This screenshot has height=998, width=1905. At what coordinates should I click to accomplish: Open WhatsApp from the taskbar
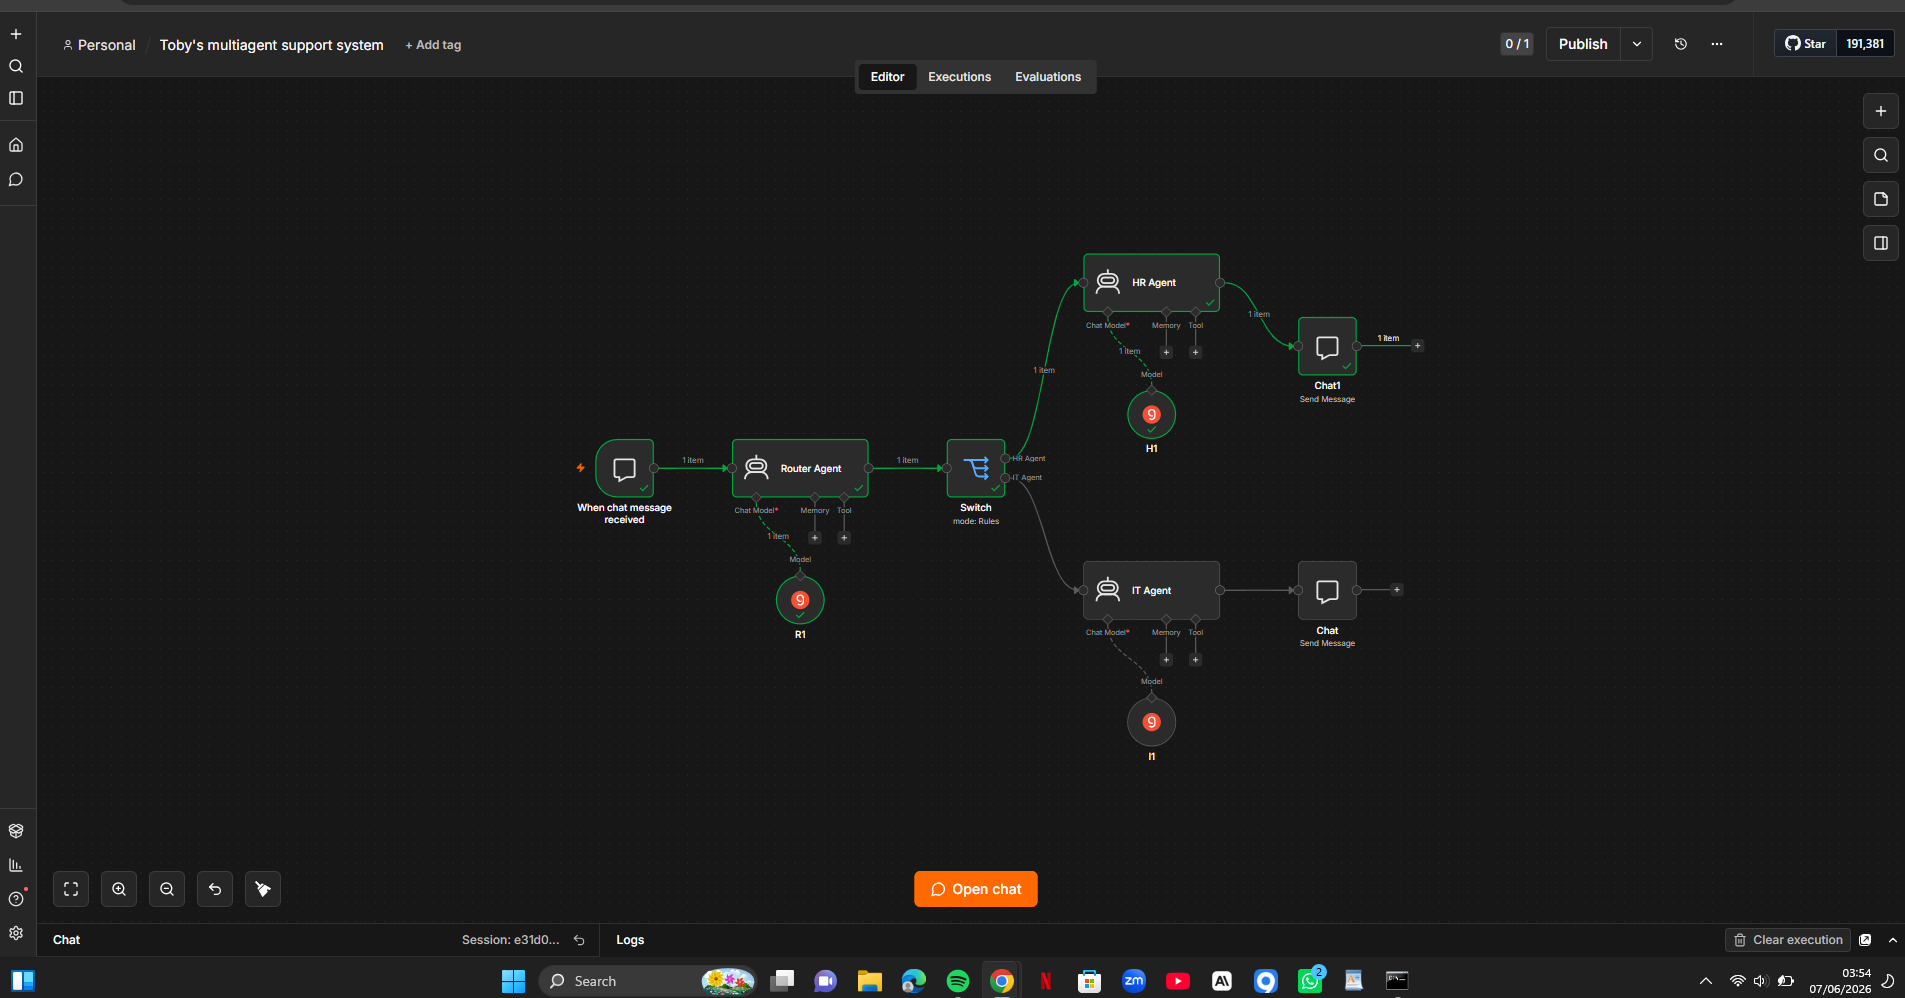pyautogui.click(x=1310, y=981)
